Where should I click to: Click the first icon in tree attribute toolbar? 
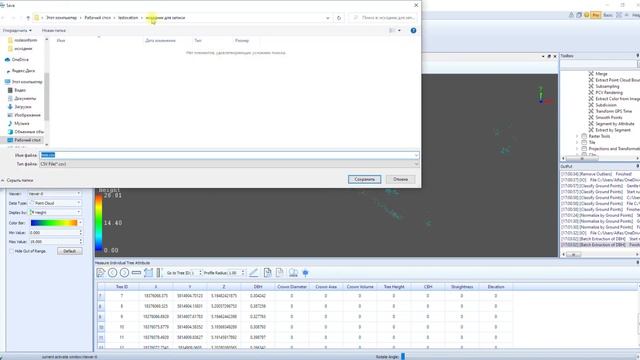tap(100, 273)
